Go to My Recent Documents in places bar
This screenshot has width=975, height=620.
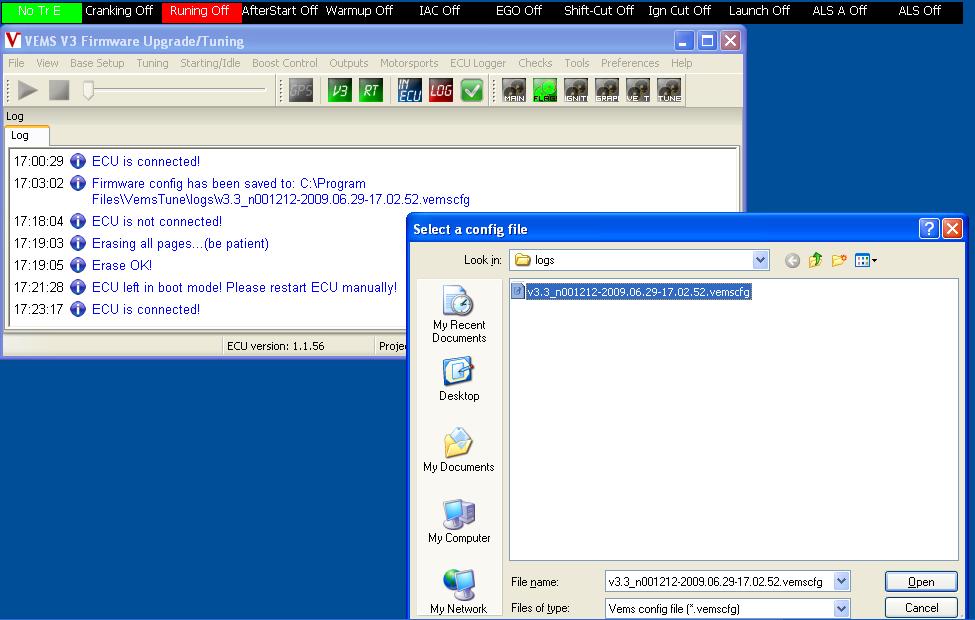click(459, 314)
